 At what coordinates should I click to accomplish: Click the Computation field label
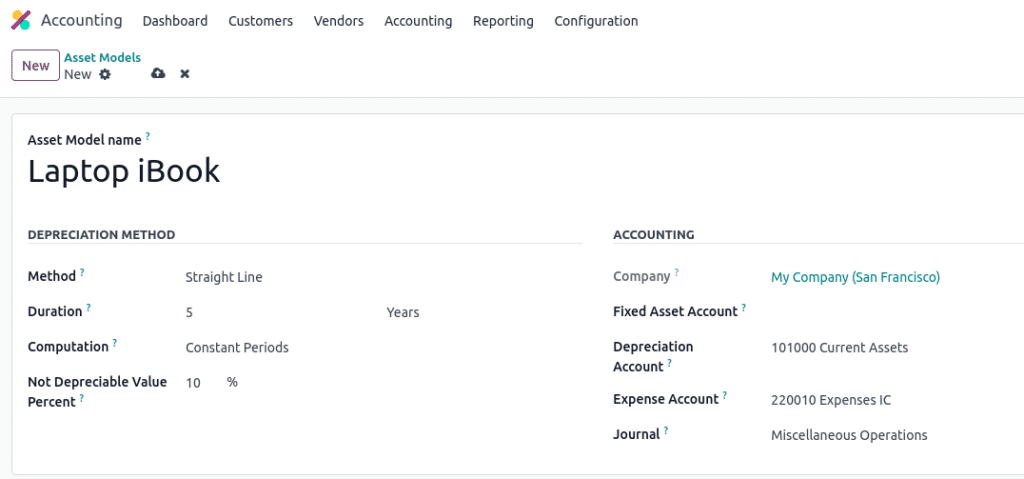68,346
